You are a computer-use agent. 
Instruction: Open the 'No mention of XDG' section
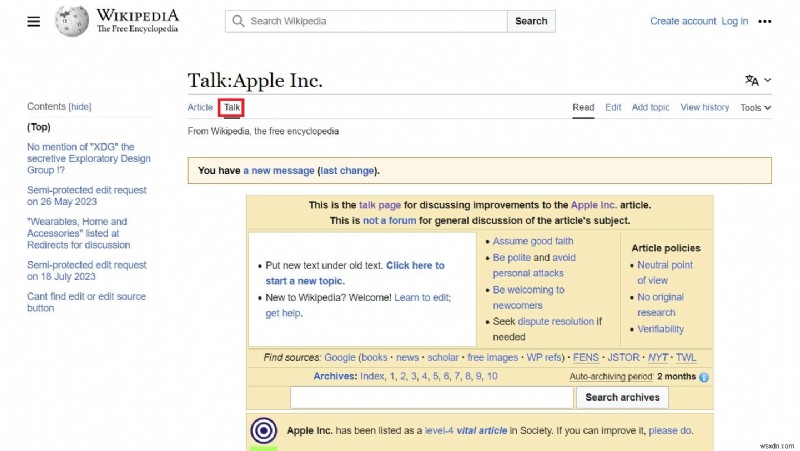tap(89, 158)
